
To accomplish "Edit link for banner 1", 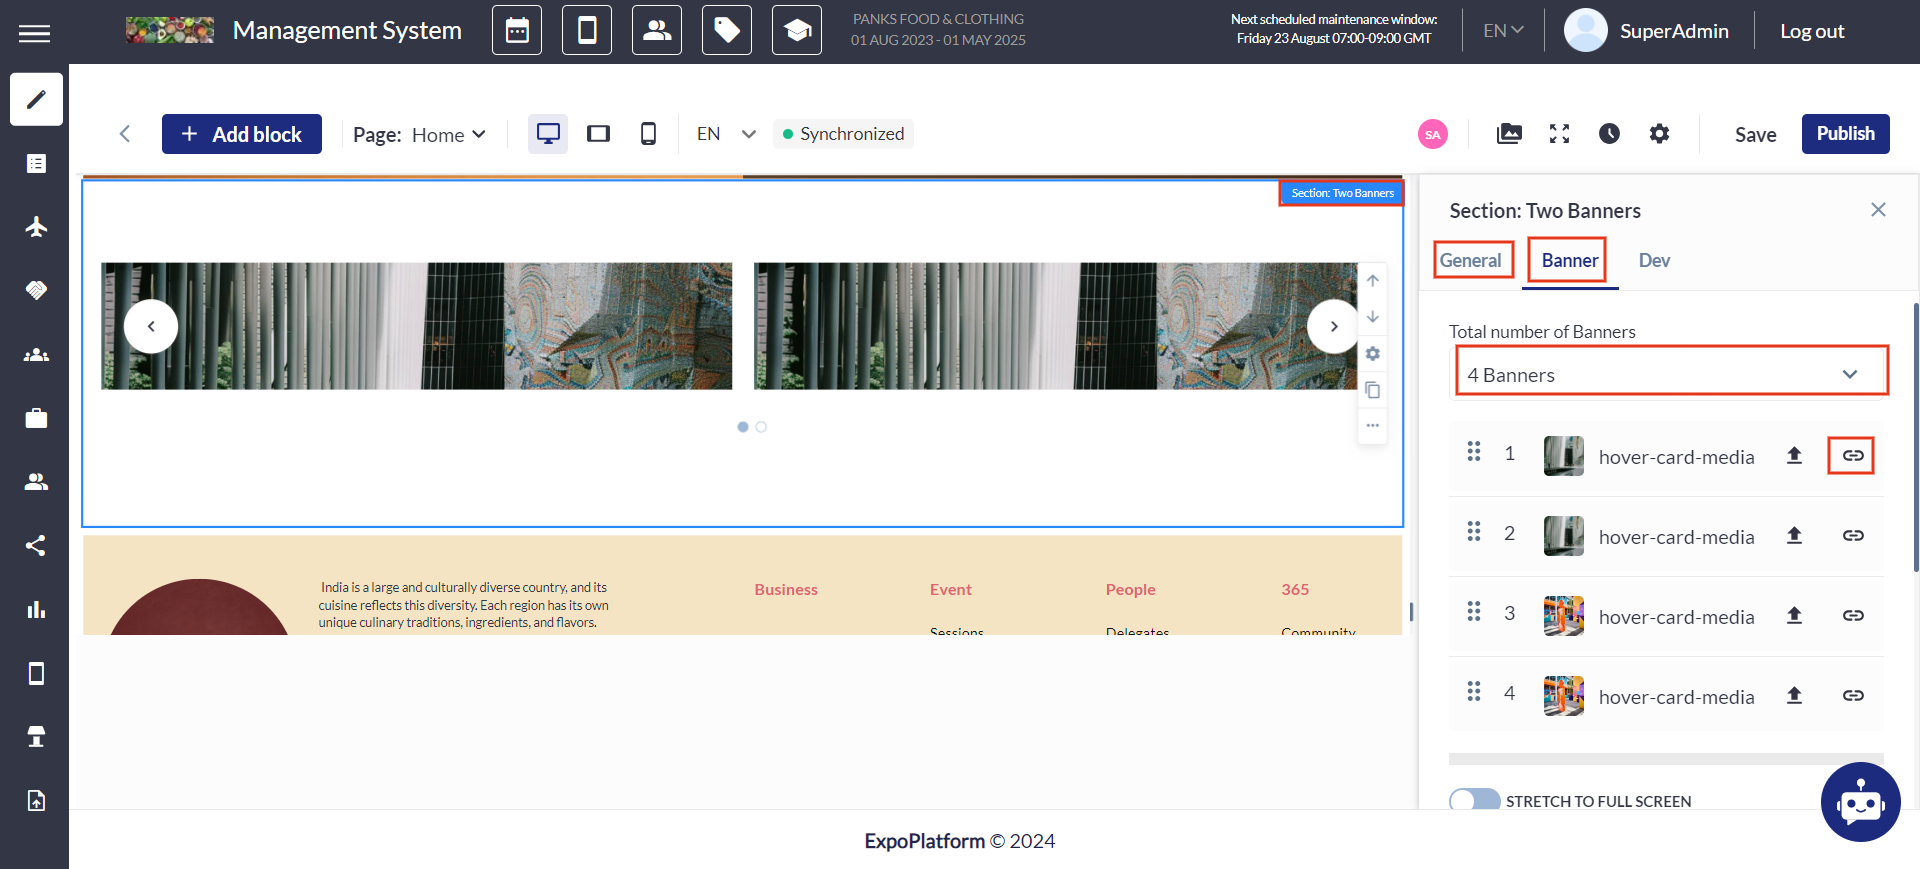I will [x=1853, y=456].
